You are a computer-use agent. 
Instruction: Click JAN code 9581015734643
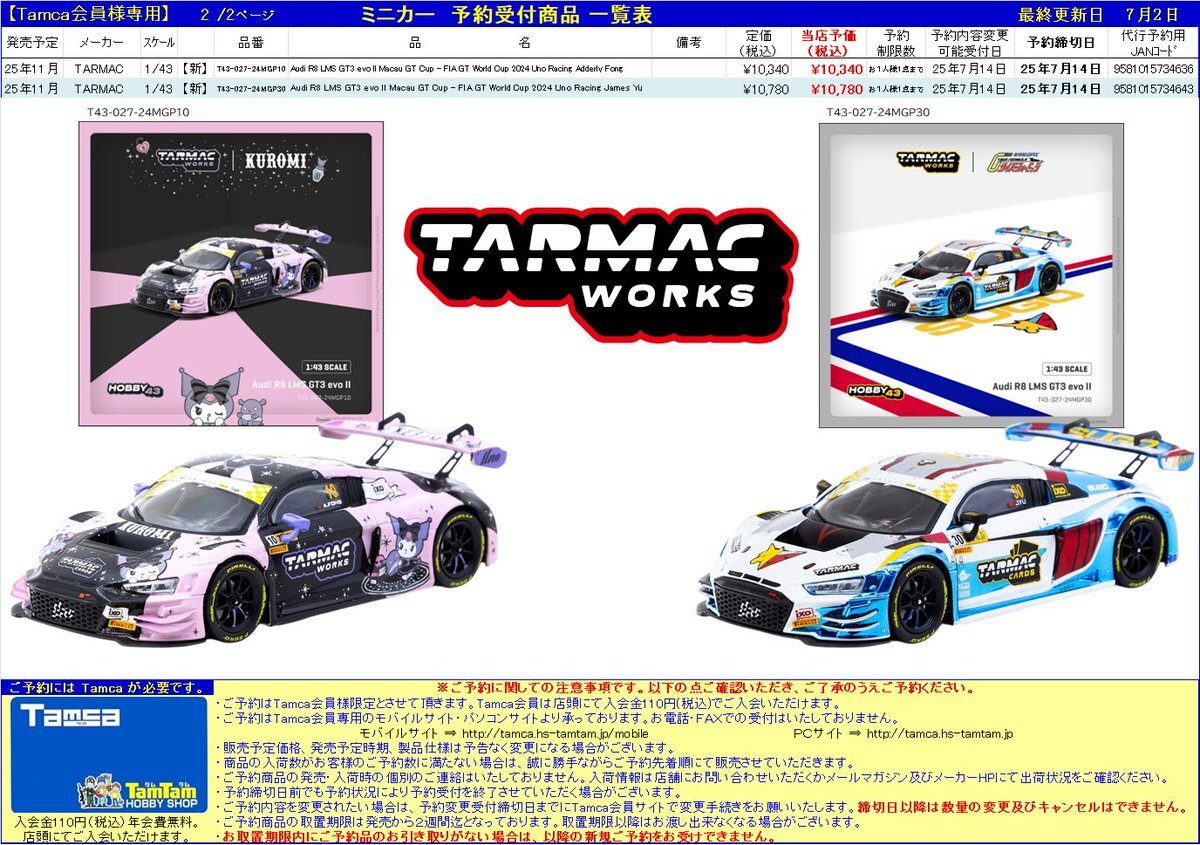click(x=1153, y=89)
